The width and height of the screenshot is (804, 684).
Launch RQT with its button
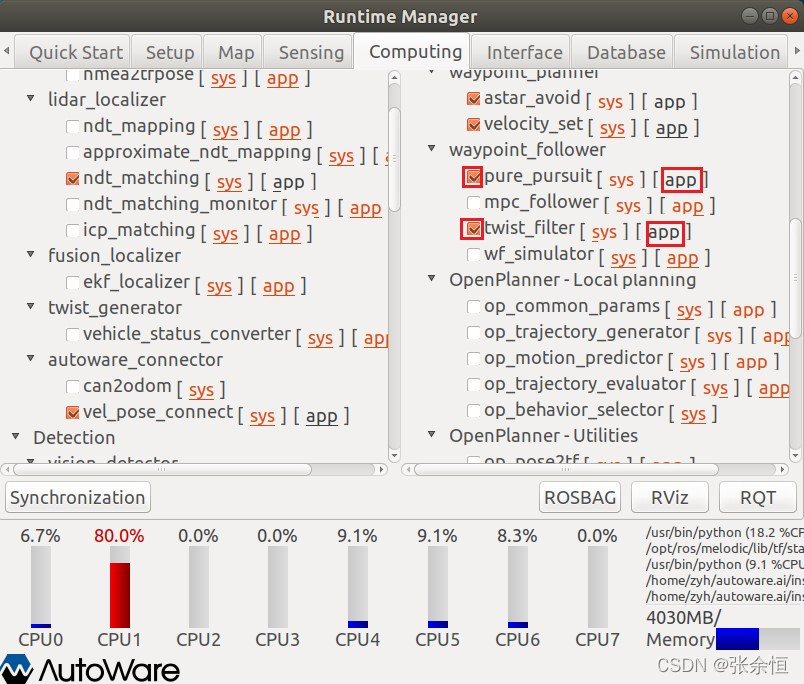pyautogui.click(x=758, y=497)
